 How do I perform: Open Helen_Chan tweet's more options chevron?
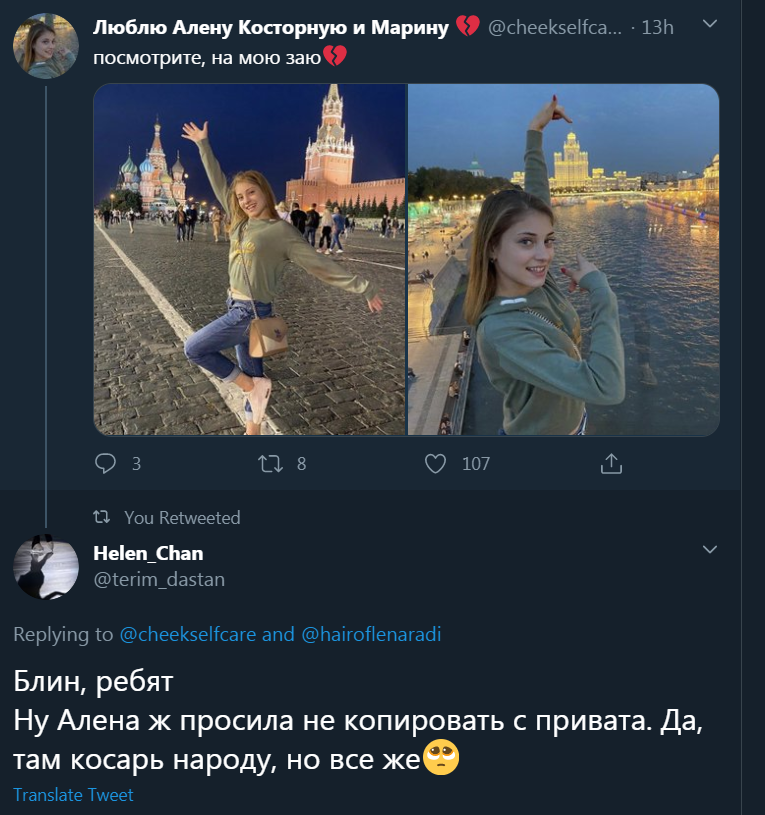(x=710, y=549)
